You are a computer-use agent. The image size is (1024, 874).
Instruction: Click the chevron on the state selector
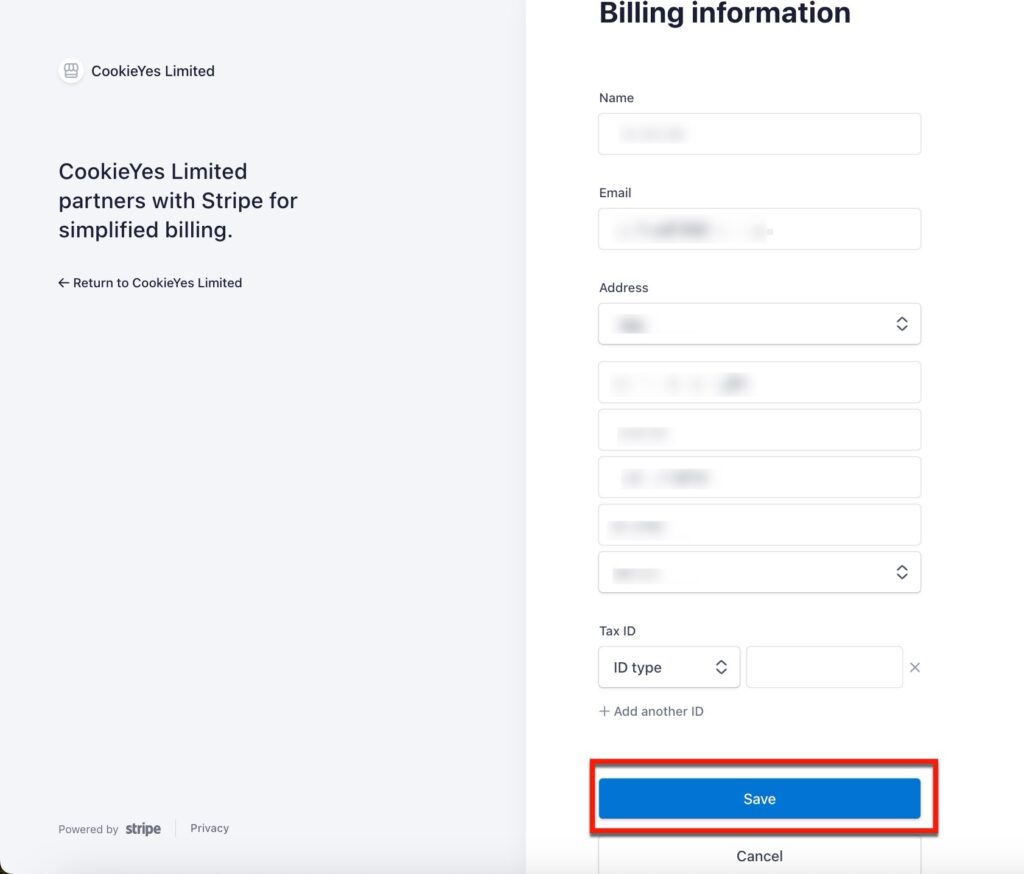(x=901, y=572)
